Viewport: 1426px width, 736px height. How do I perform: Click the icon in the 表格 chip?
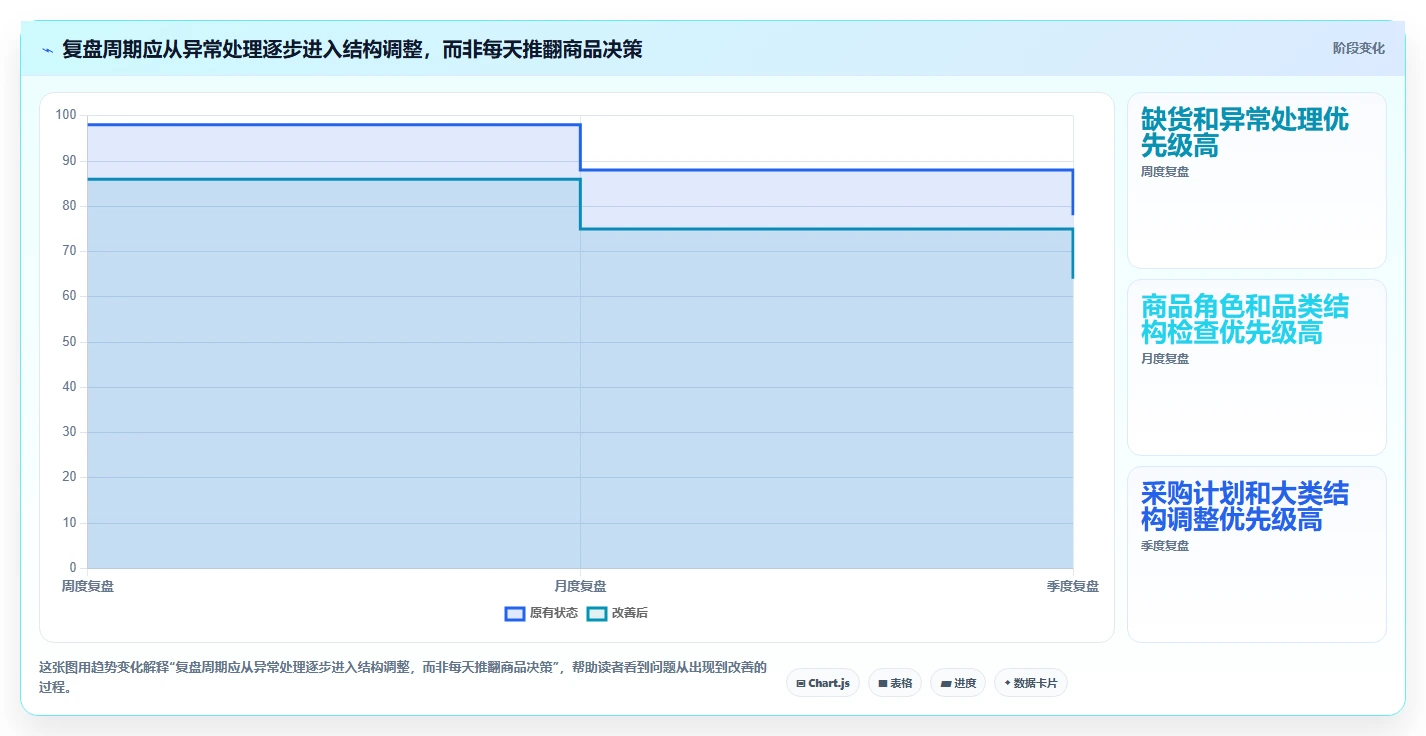tap(883, 684)
